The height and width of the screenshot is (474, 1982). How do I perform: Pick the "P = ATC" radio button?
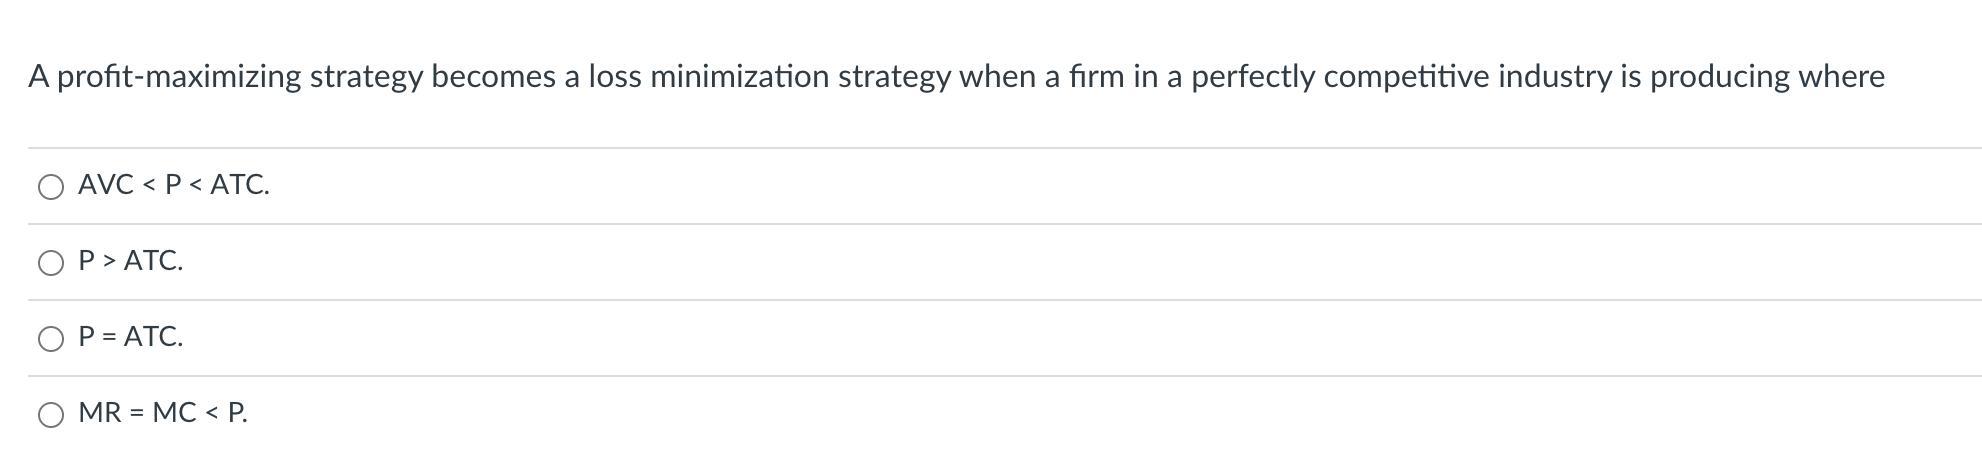[x=51, y=339]
